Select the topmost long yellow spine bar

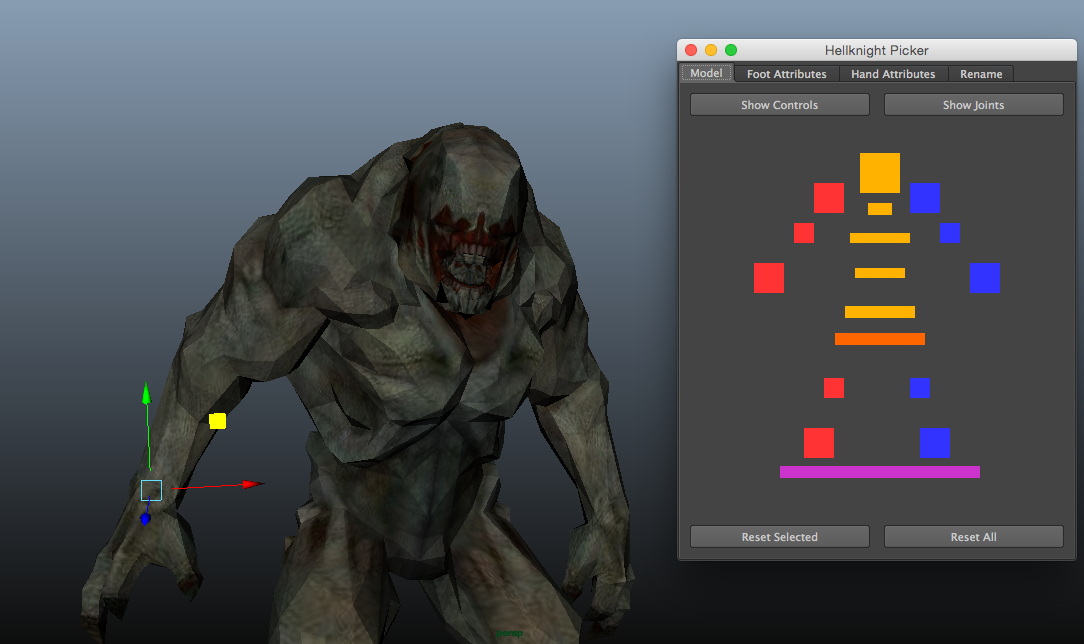coord(879,238)
